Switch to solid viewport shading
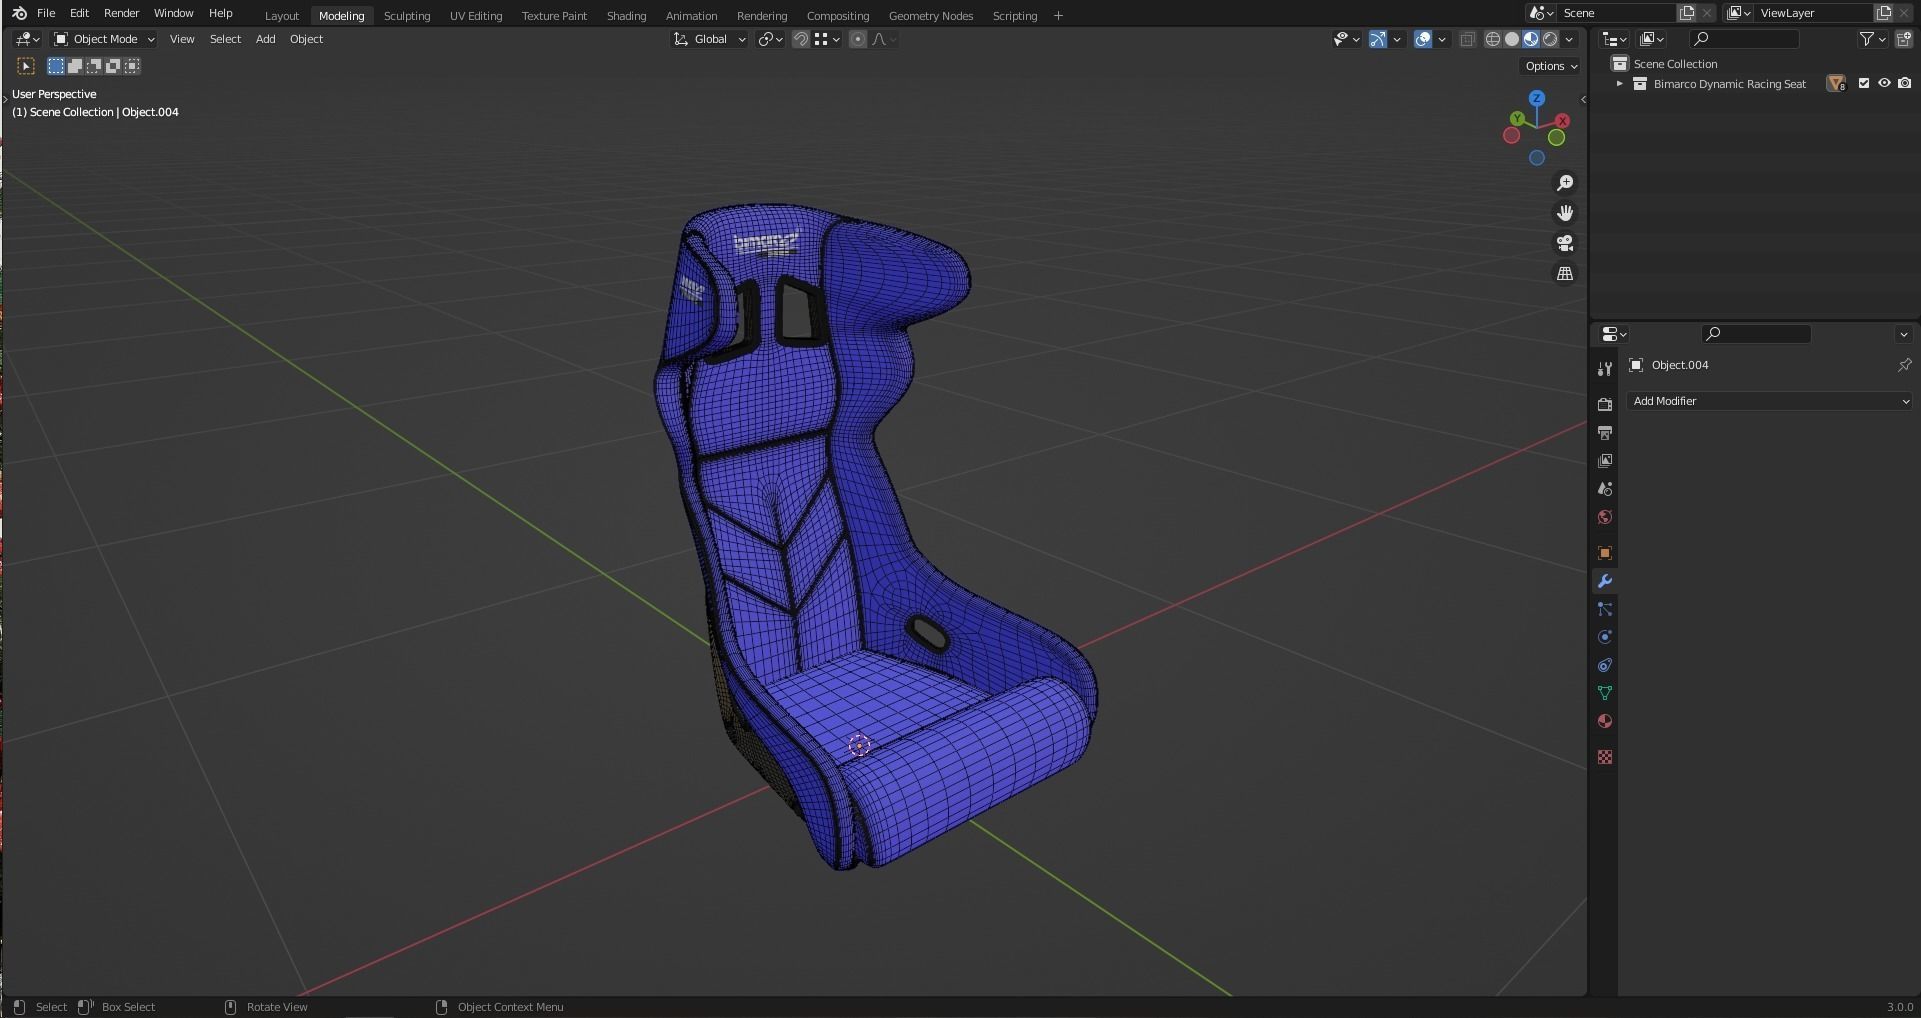This screenshot has width=1921, height=1018. [x=1512, y=39]
